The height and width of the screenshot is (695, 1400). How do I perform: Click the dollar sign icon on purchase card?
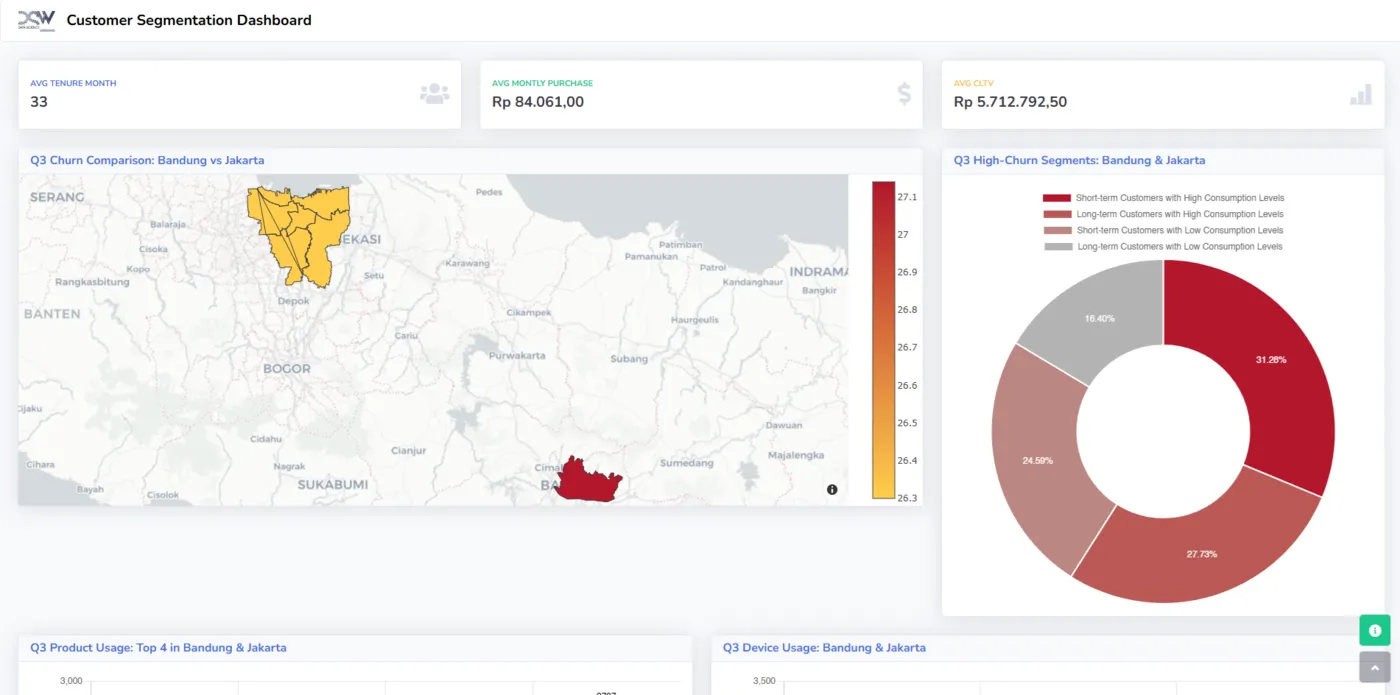click(904, 94)
